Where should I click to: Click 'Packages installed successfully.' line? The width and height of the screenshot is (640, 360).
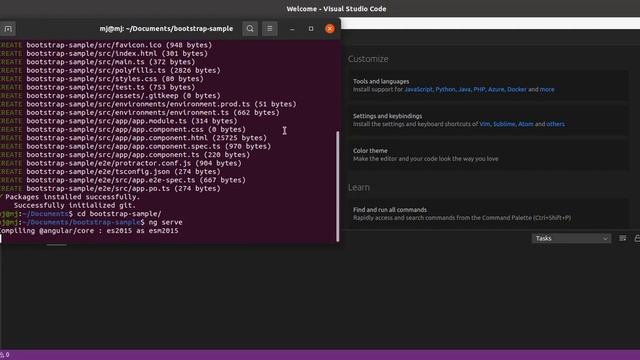(x=72, y=197)
